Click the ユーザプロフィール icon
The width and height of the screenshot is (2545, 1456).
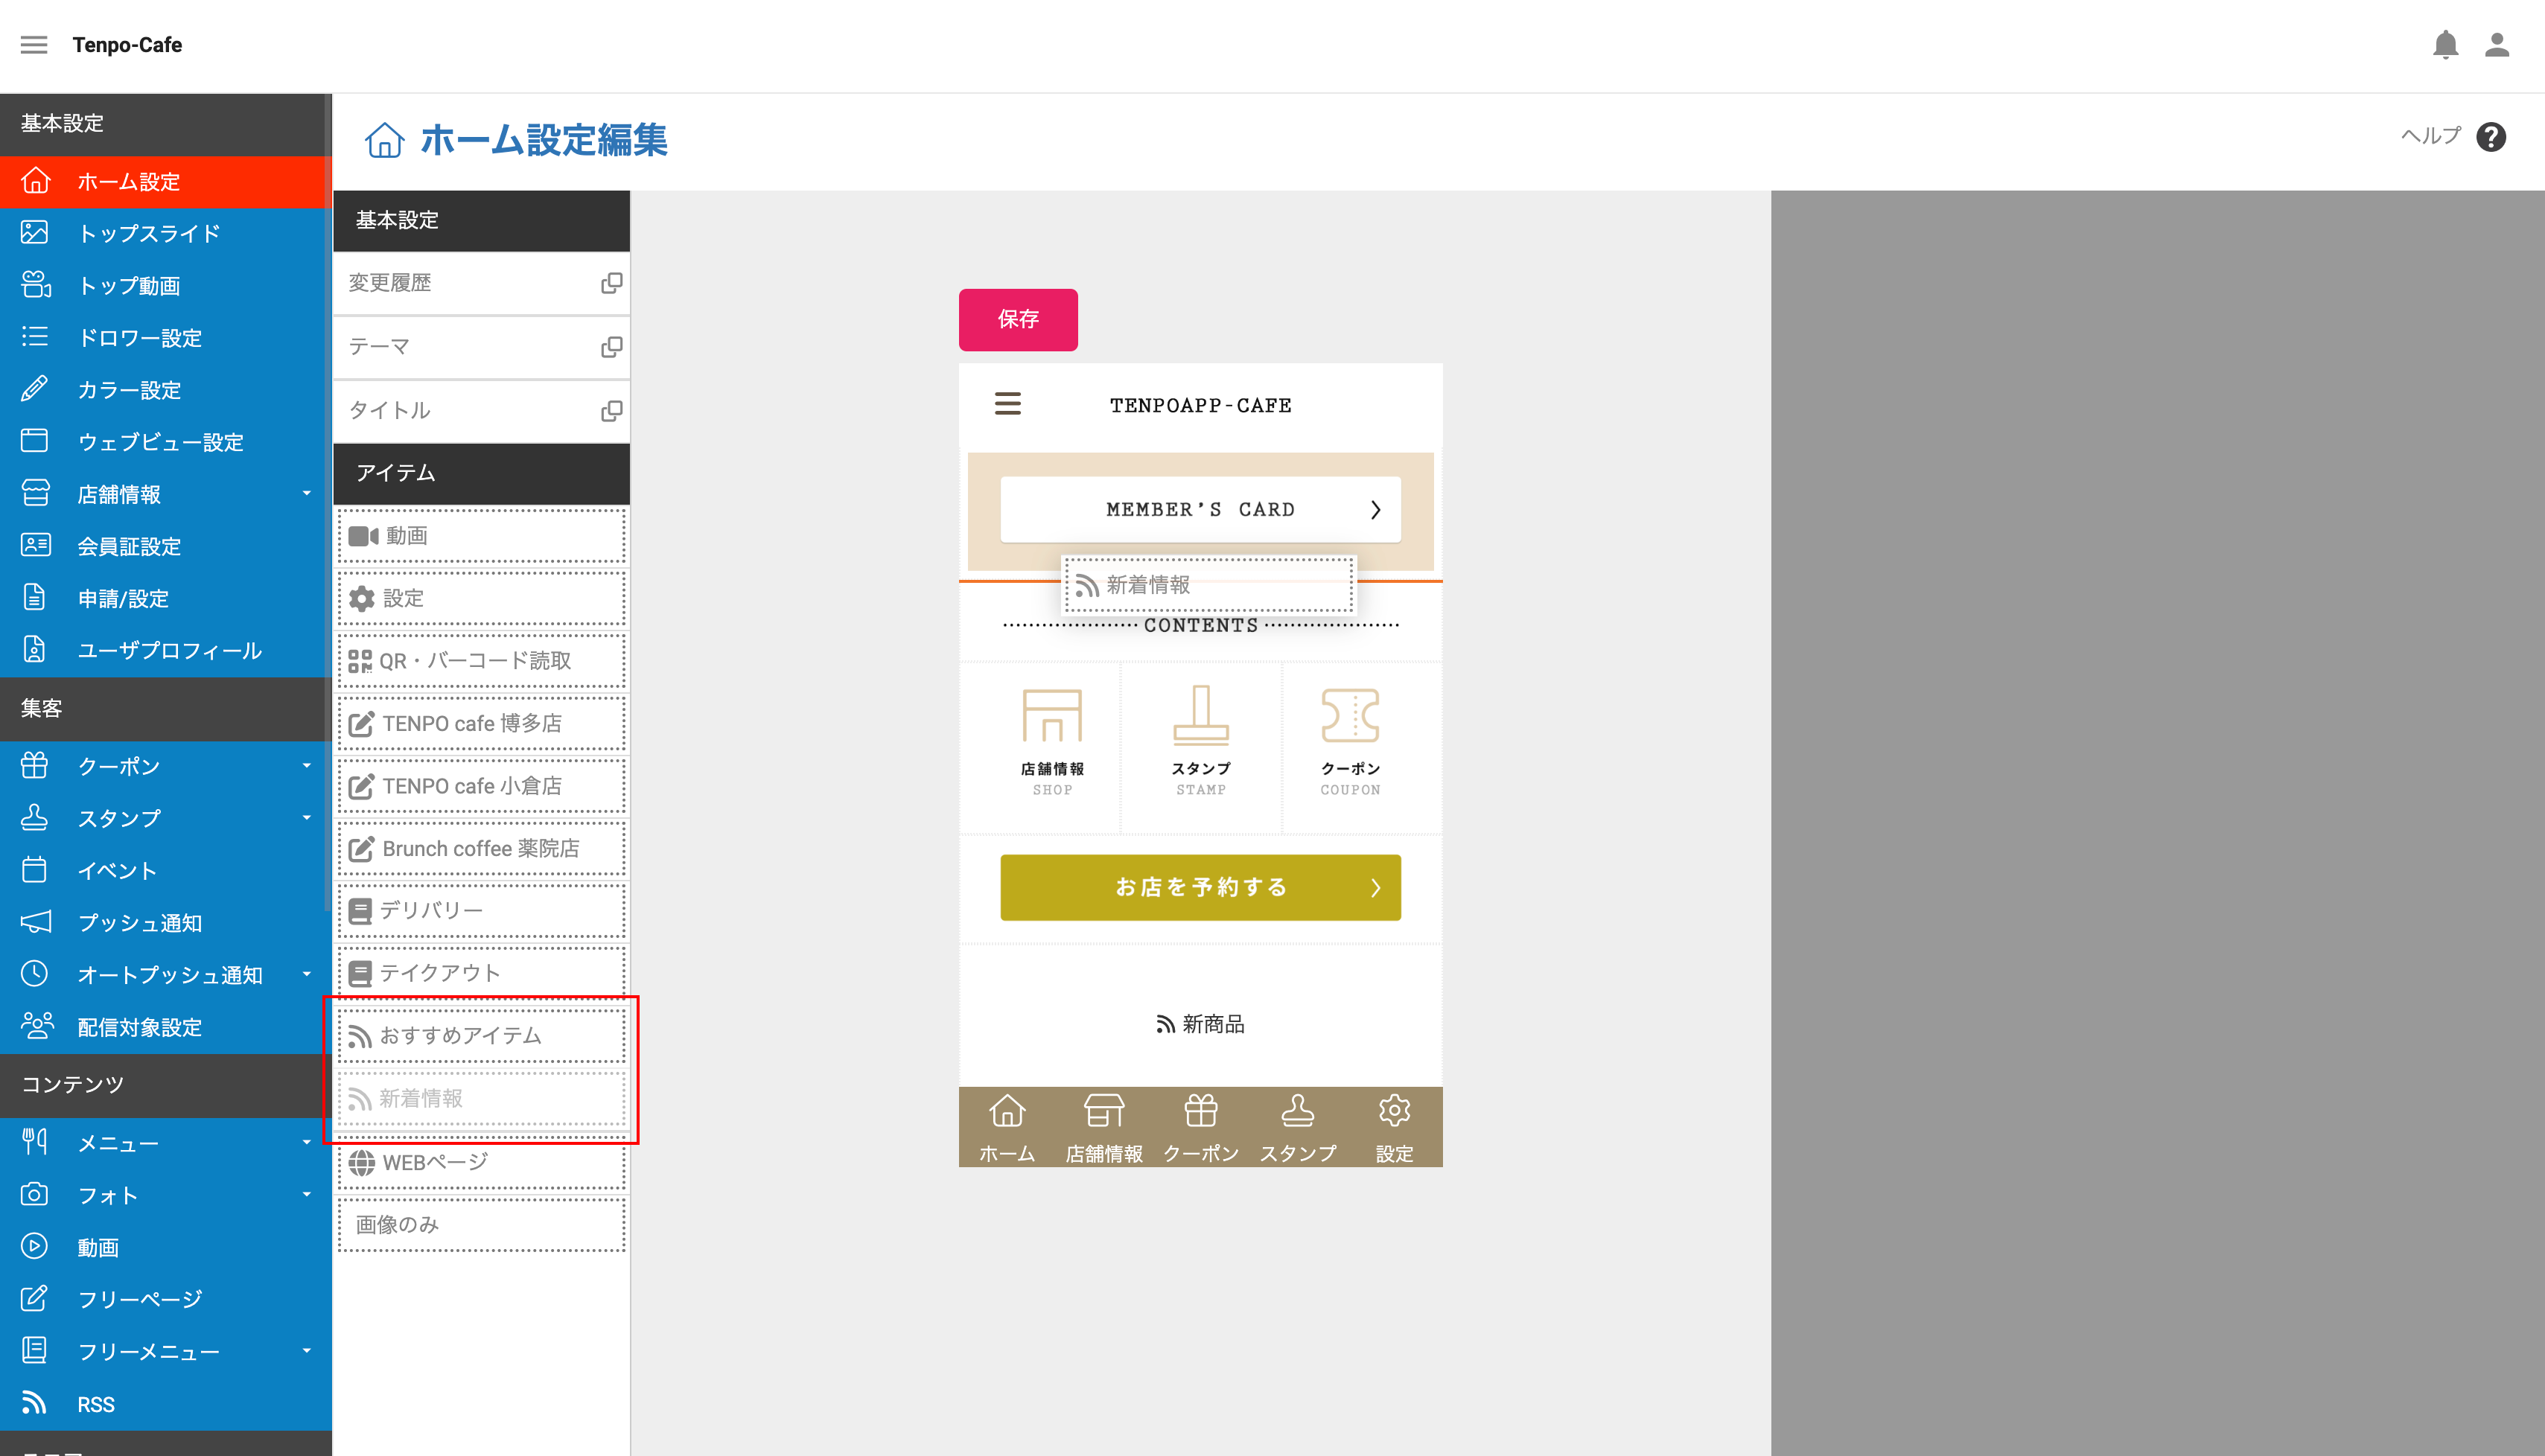35,649
